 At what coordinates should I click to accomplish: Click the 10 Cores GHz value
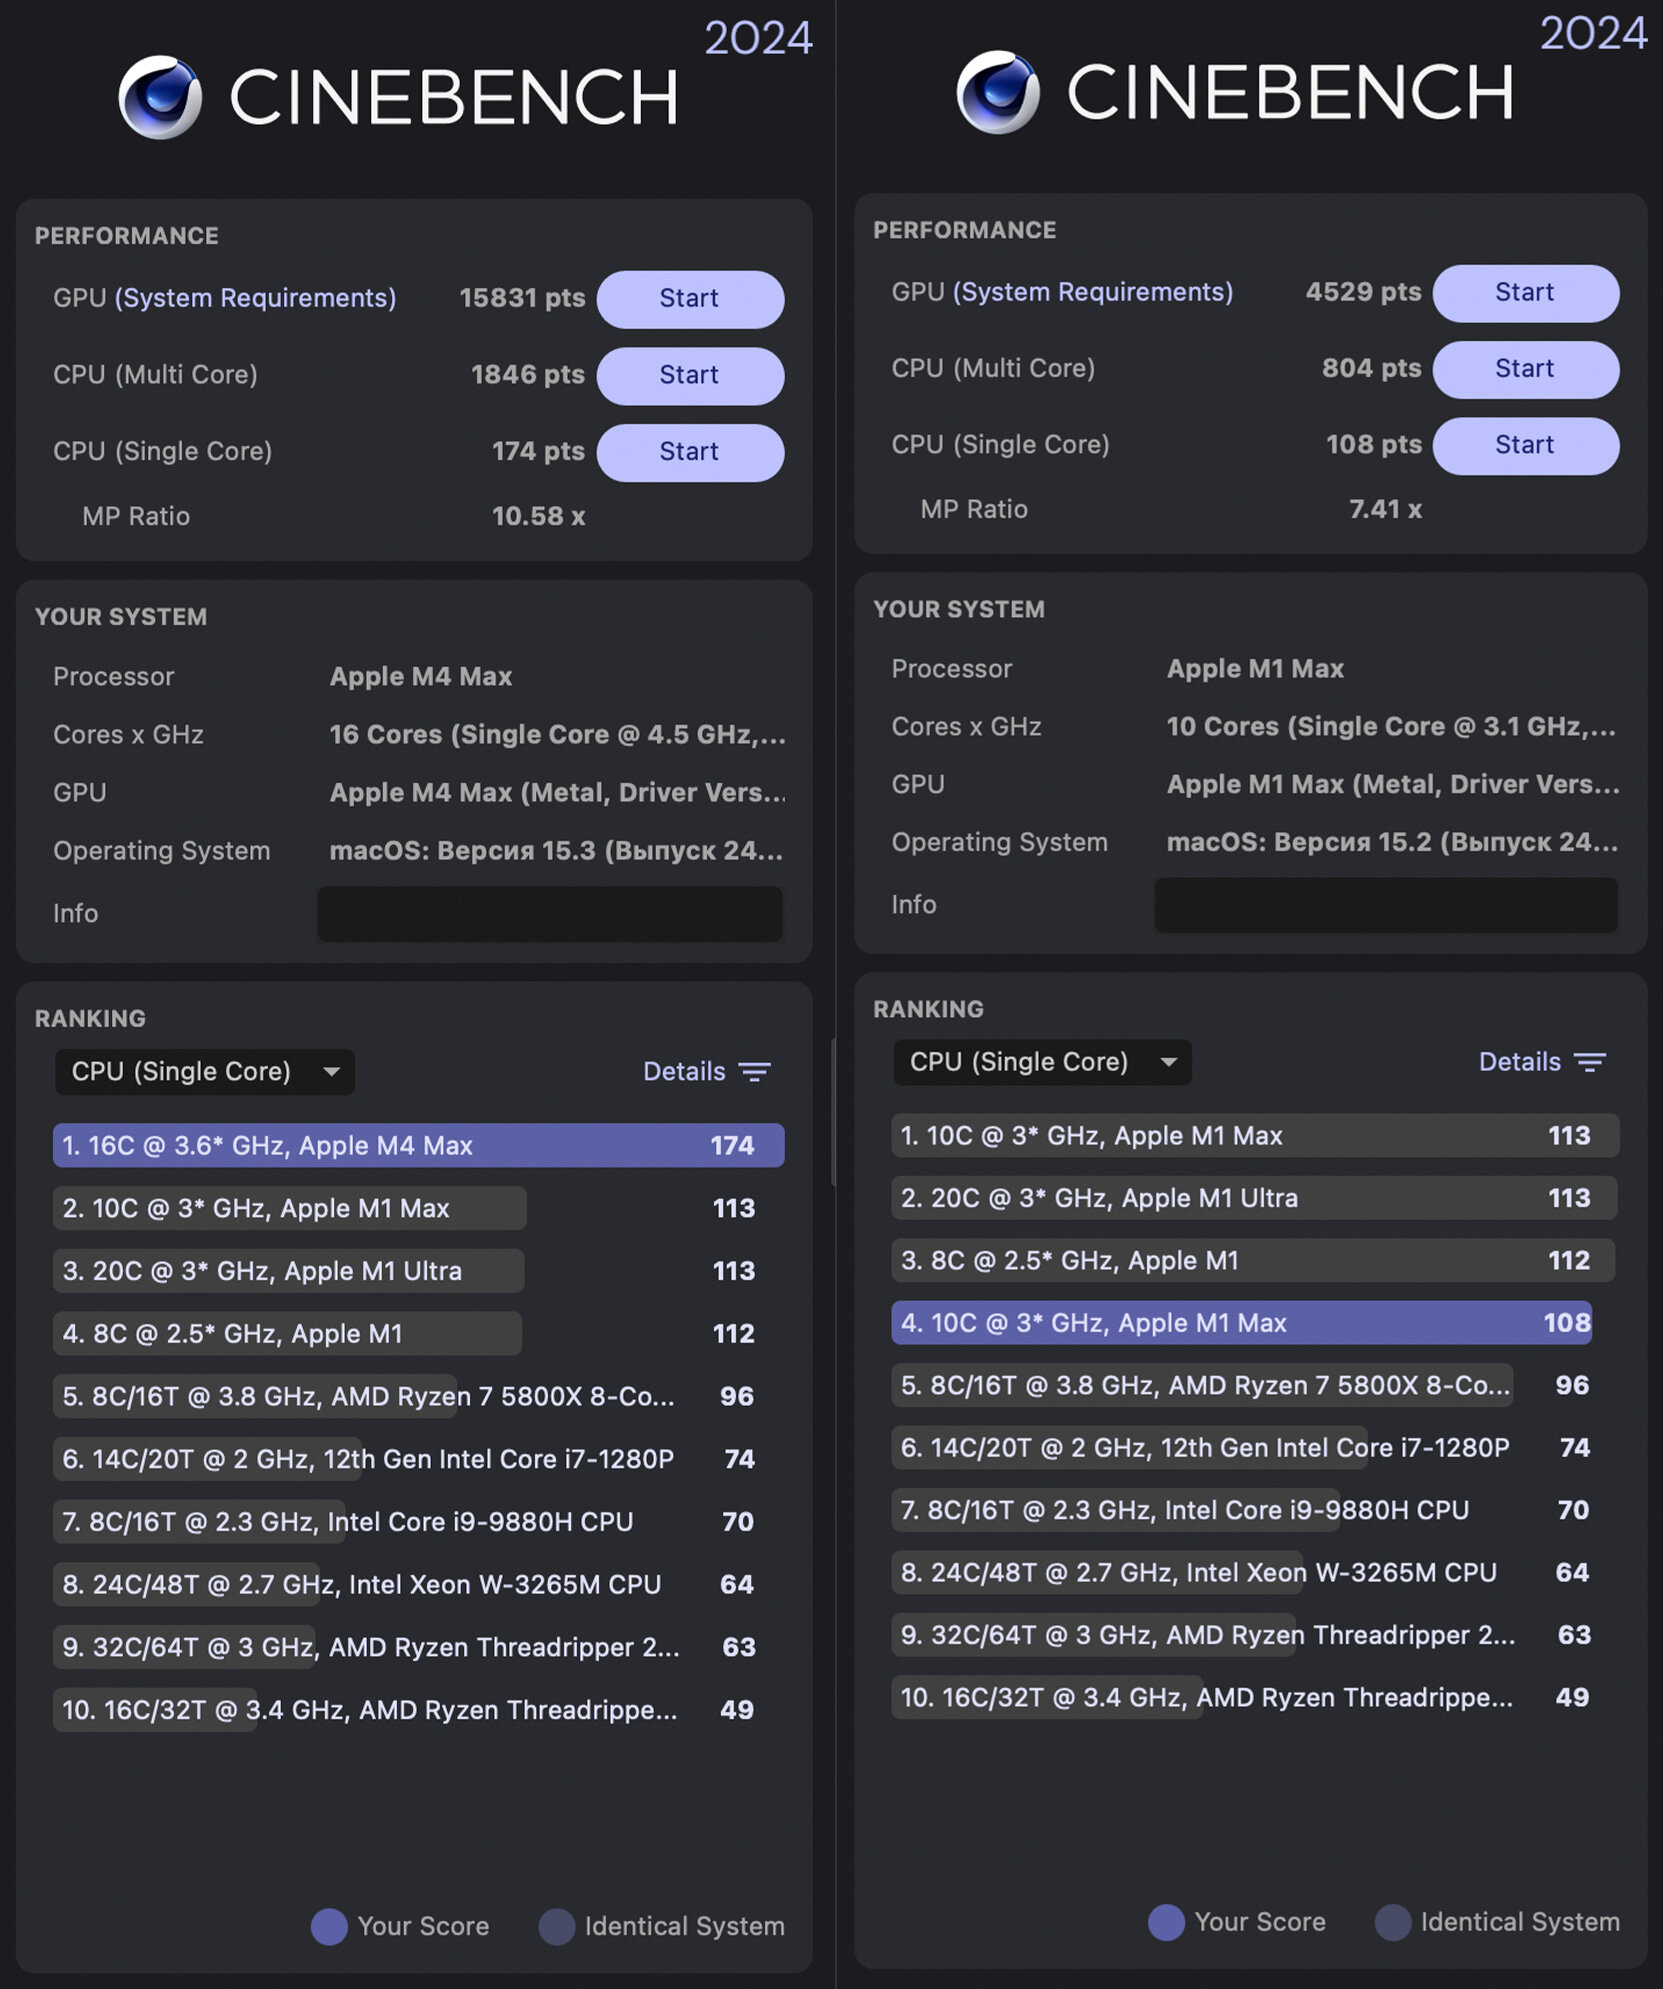tap(1391, 727)
